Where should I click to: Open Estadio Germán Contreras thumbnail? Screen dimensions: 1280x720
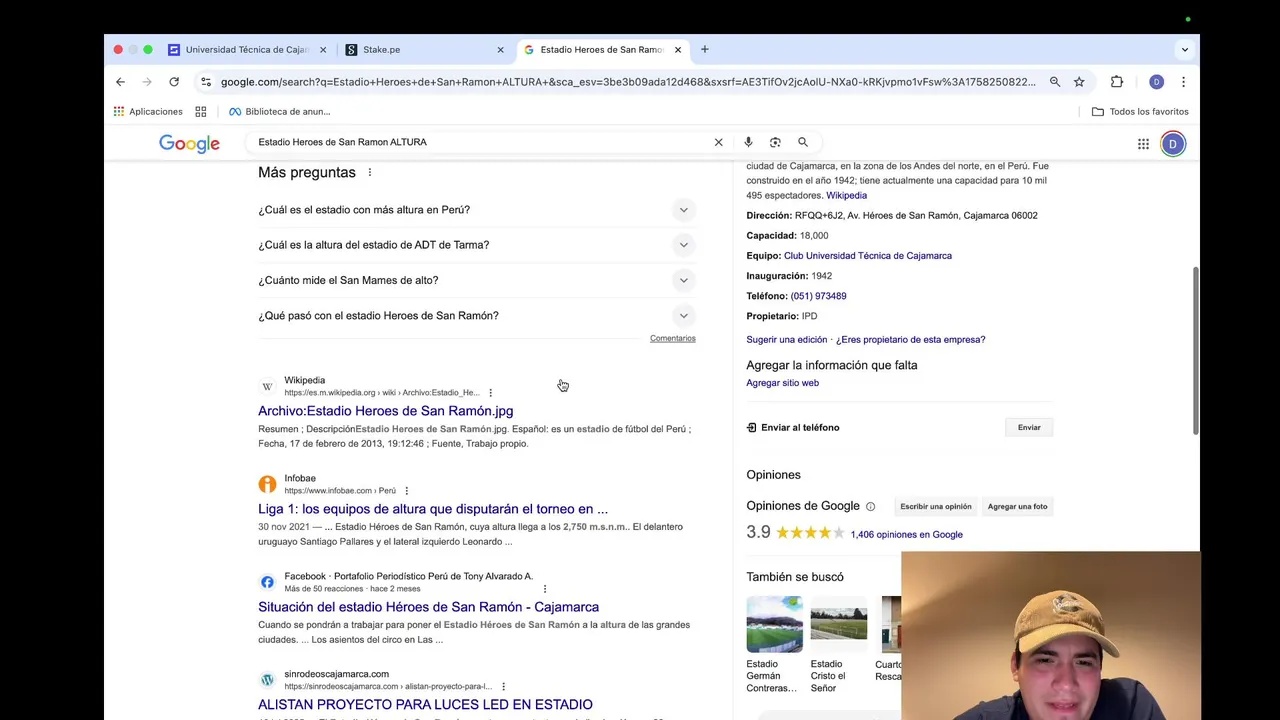coord(774,624)
